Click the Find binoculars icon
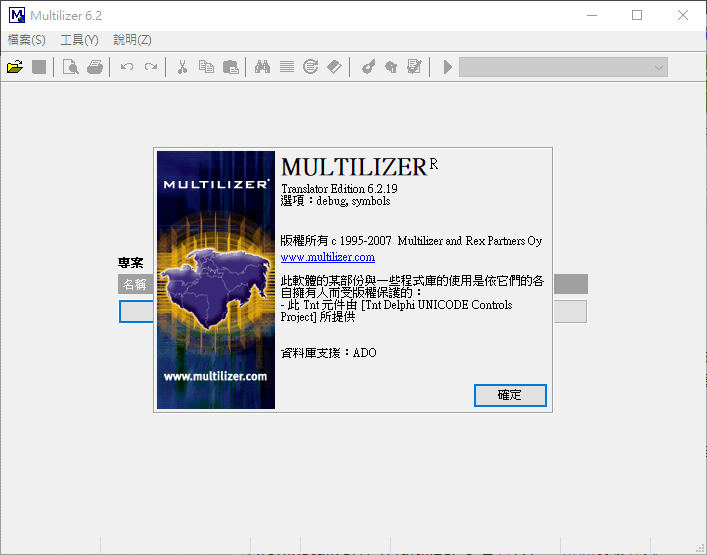Viewport: 707px width, 555px height. pyautogui.click(x=262, y=67)
